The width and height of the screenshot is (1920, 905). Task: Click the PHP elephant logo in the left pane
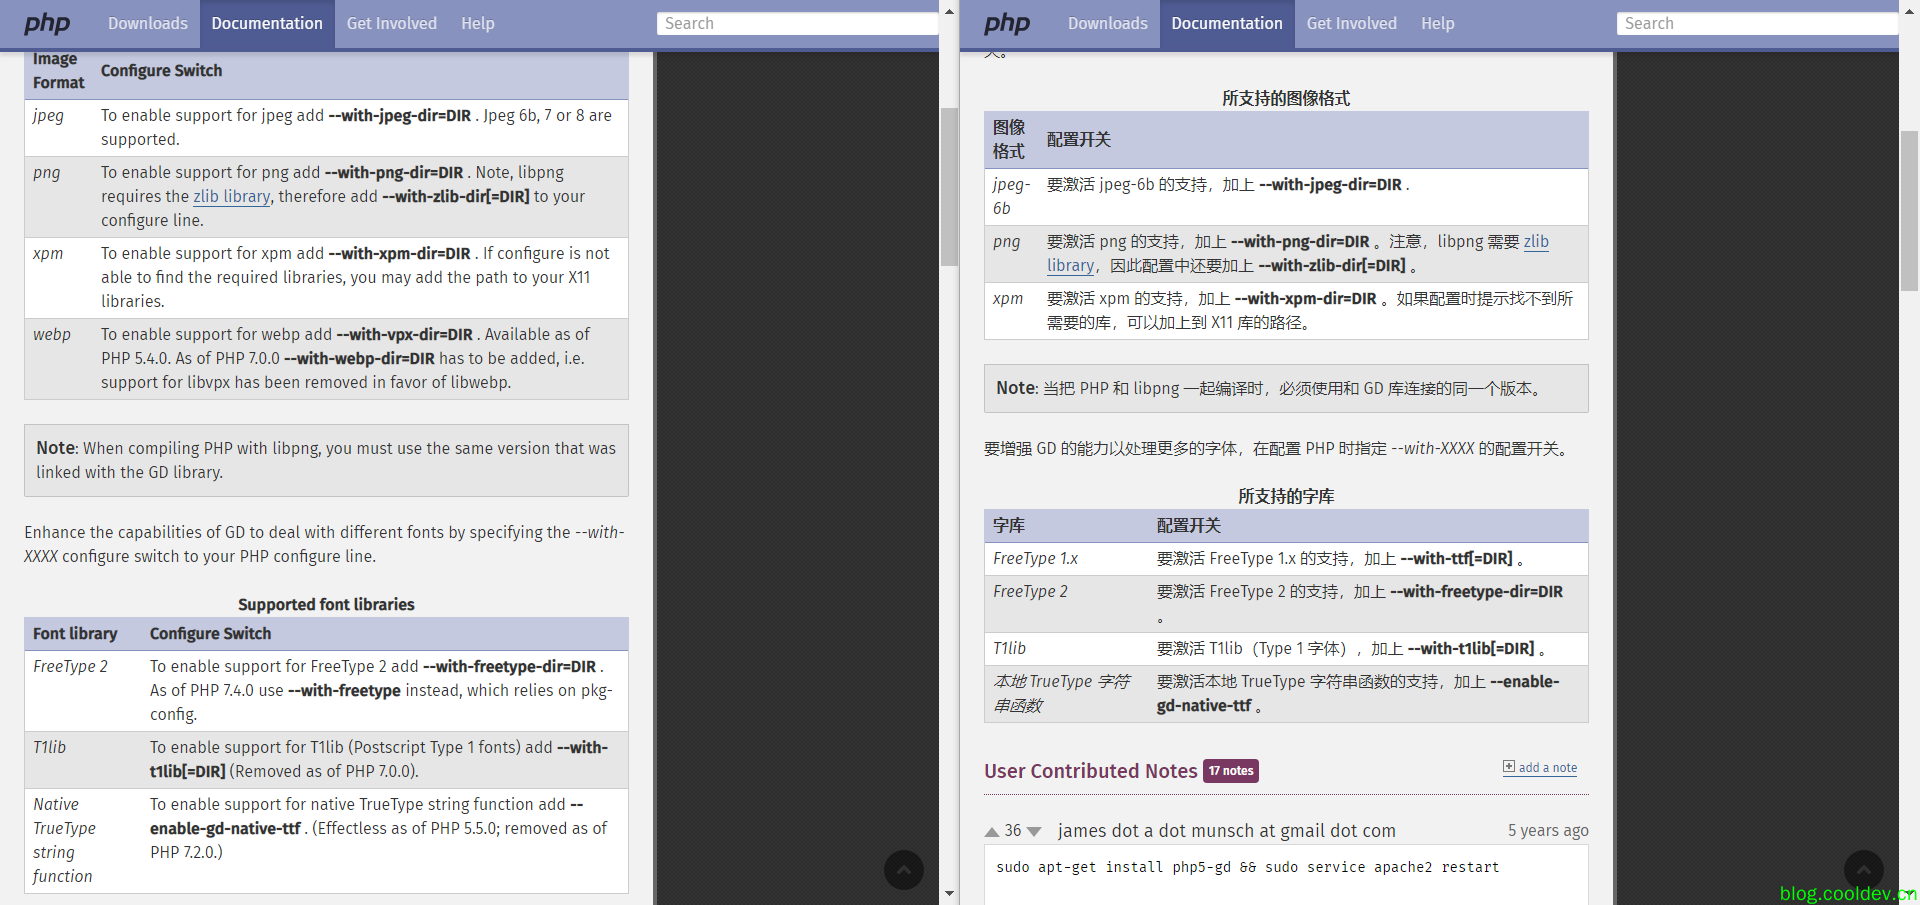tap(47, 23)
